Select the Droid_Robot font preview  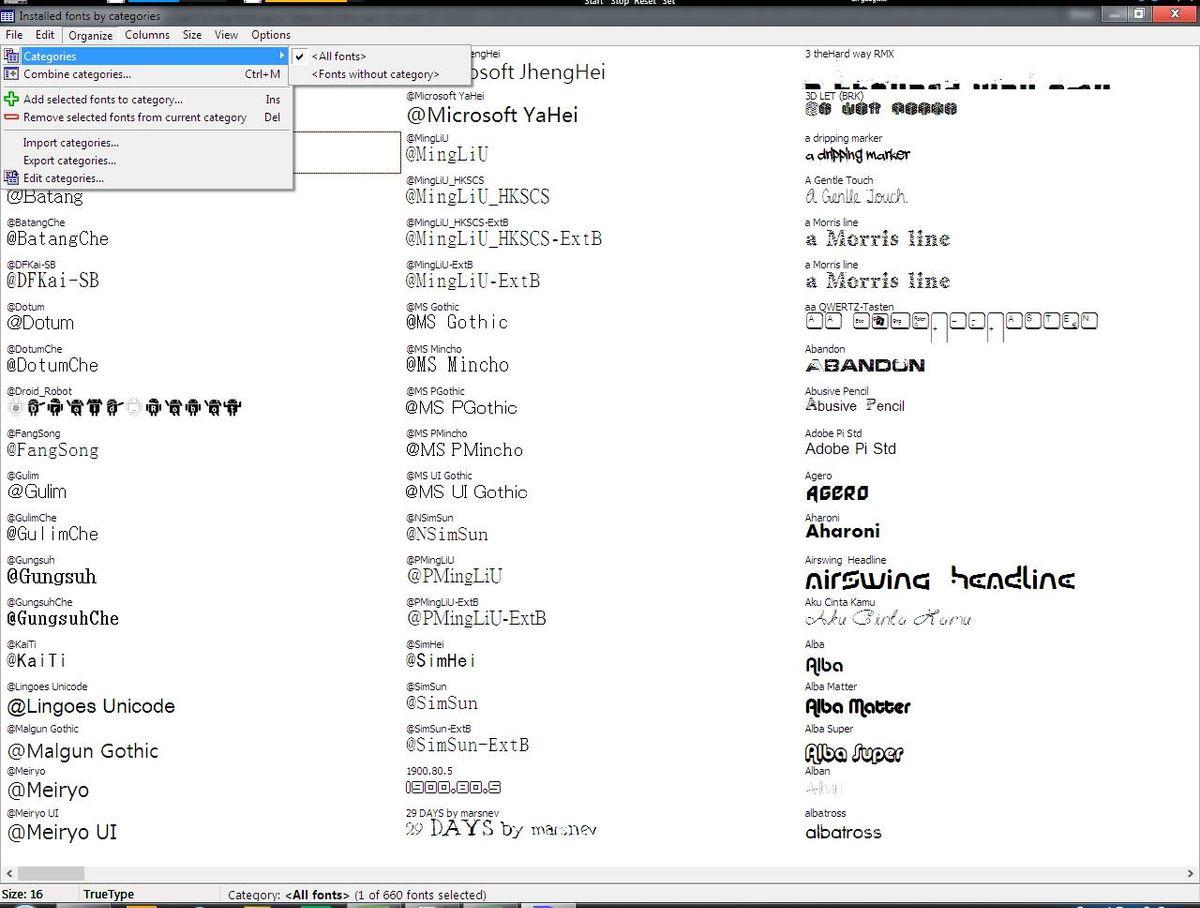point(125,408)
